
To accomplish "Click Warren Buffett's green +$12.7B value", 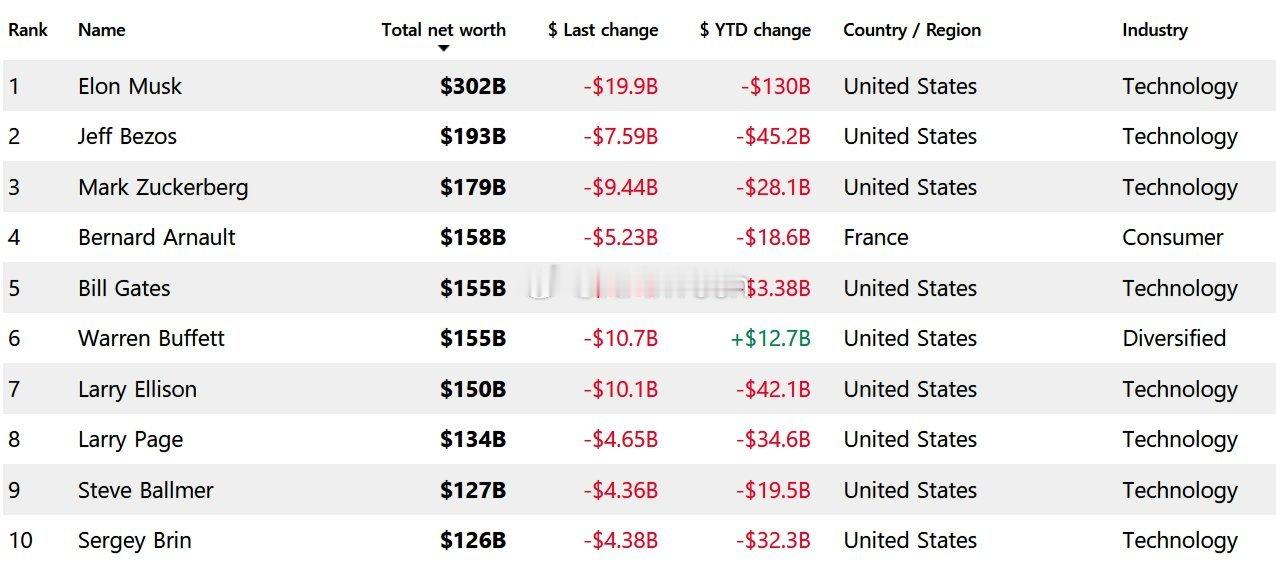I will 770,338.
